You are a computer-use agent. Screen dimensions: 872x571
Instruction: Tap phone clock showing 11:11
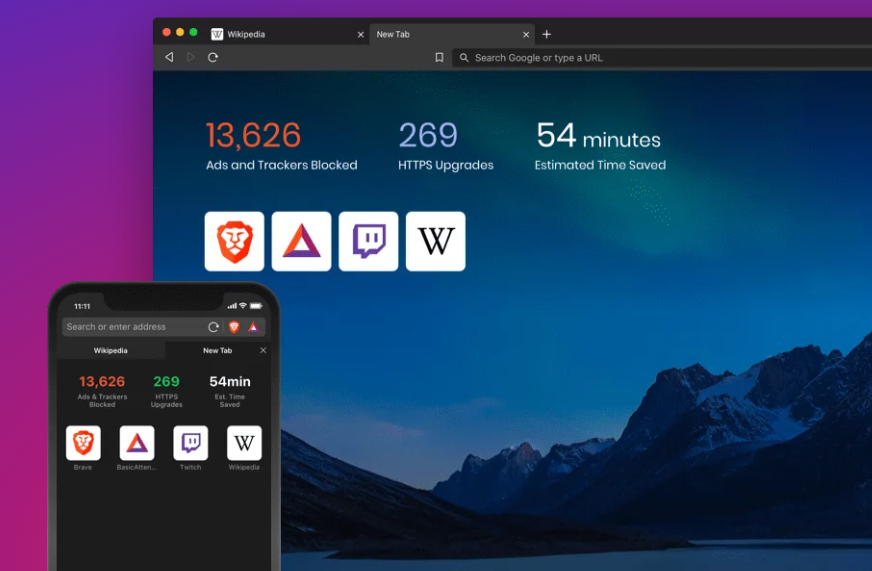pos(82,306)
